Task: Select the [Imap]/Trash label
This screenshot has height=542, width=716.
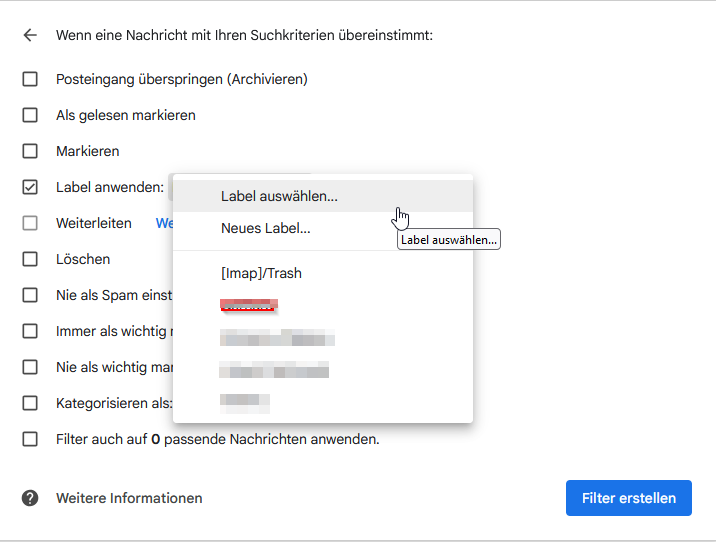Action: pyautogui.click(x=261, y=273)
